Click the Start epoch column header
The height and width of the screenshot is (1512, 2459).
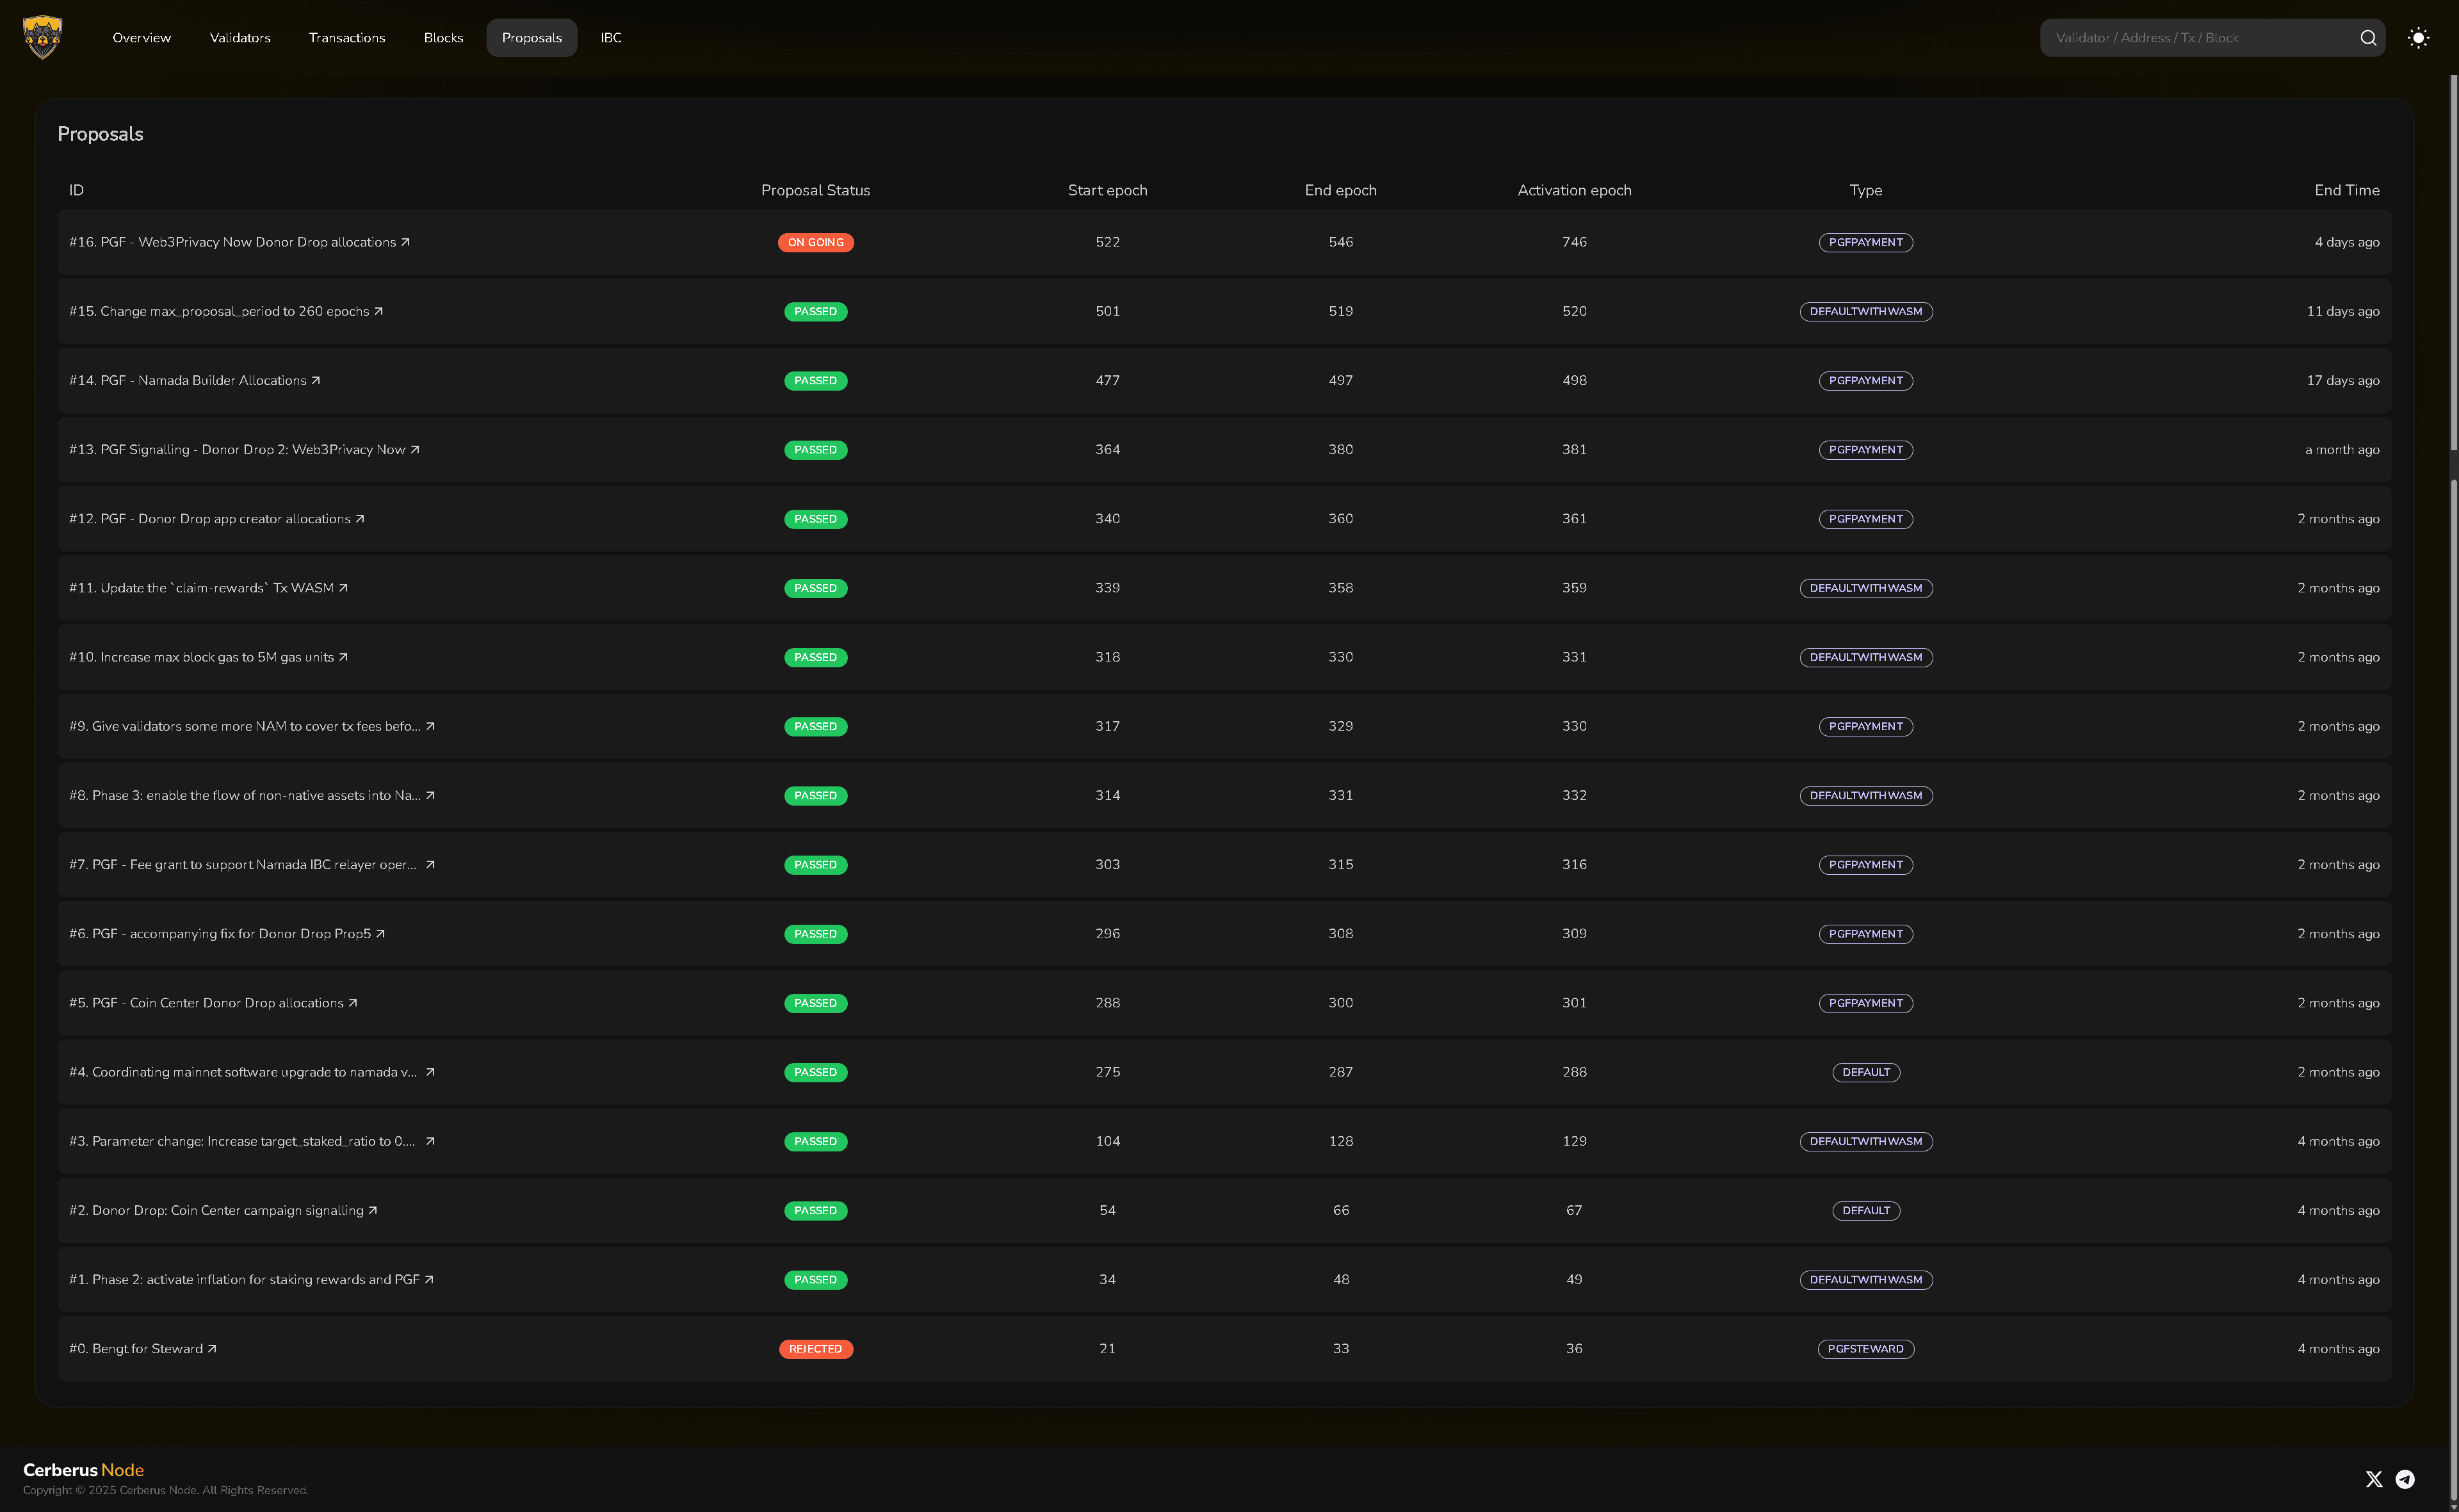(1107, 190)
